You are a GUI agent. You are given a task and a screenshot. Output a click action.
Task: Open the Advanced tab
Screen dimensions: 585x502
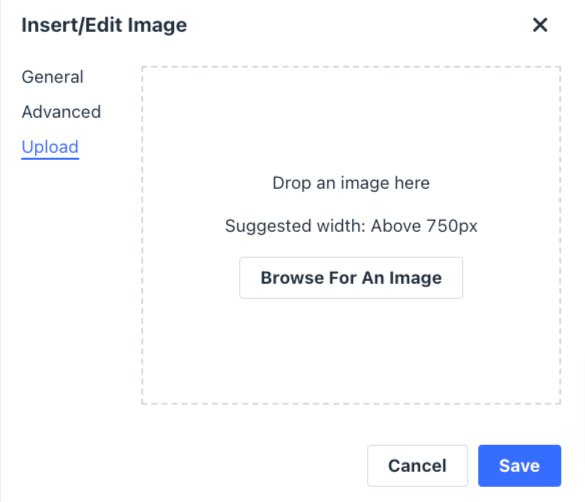click(61, 112)
